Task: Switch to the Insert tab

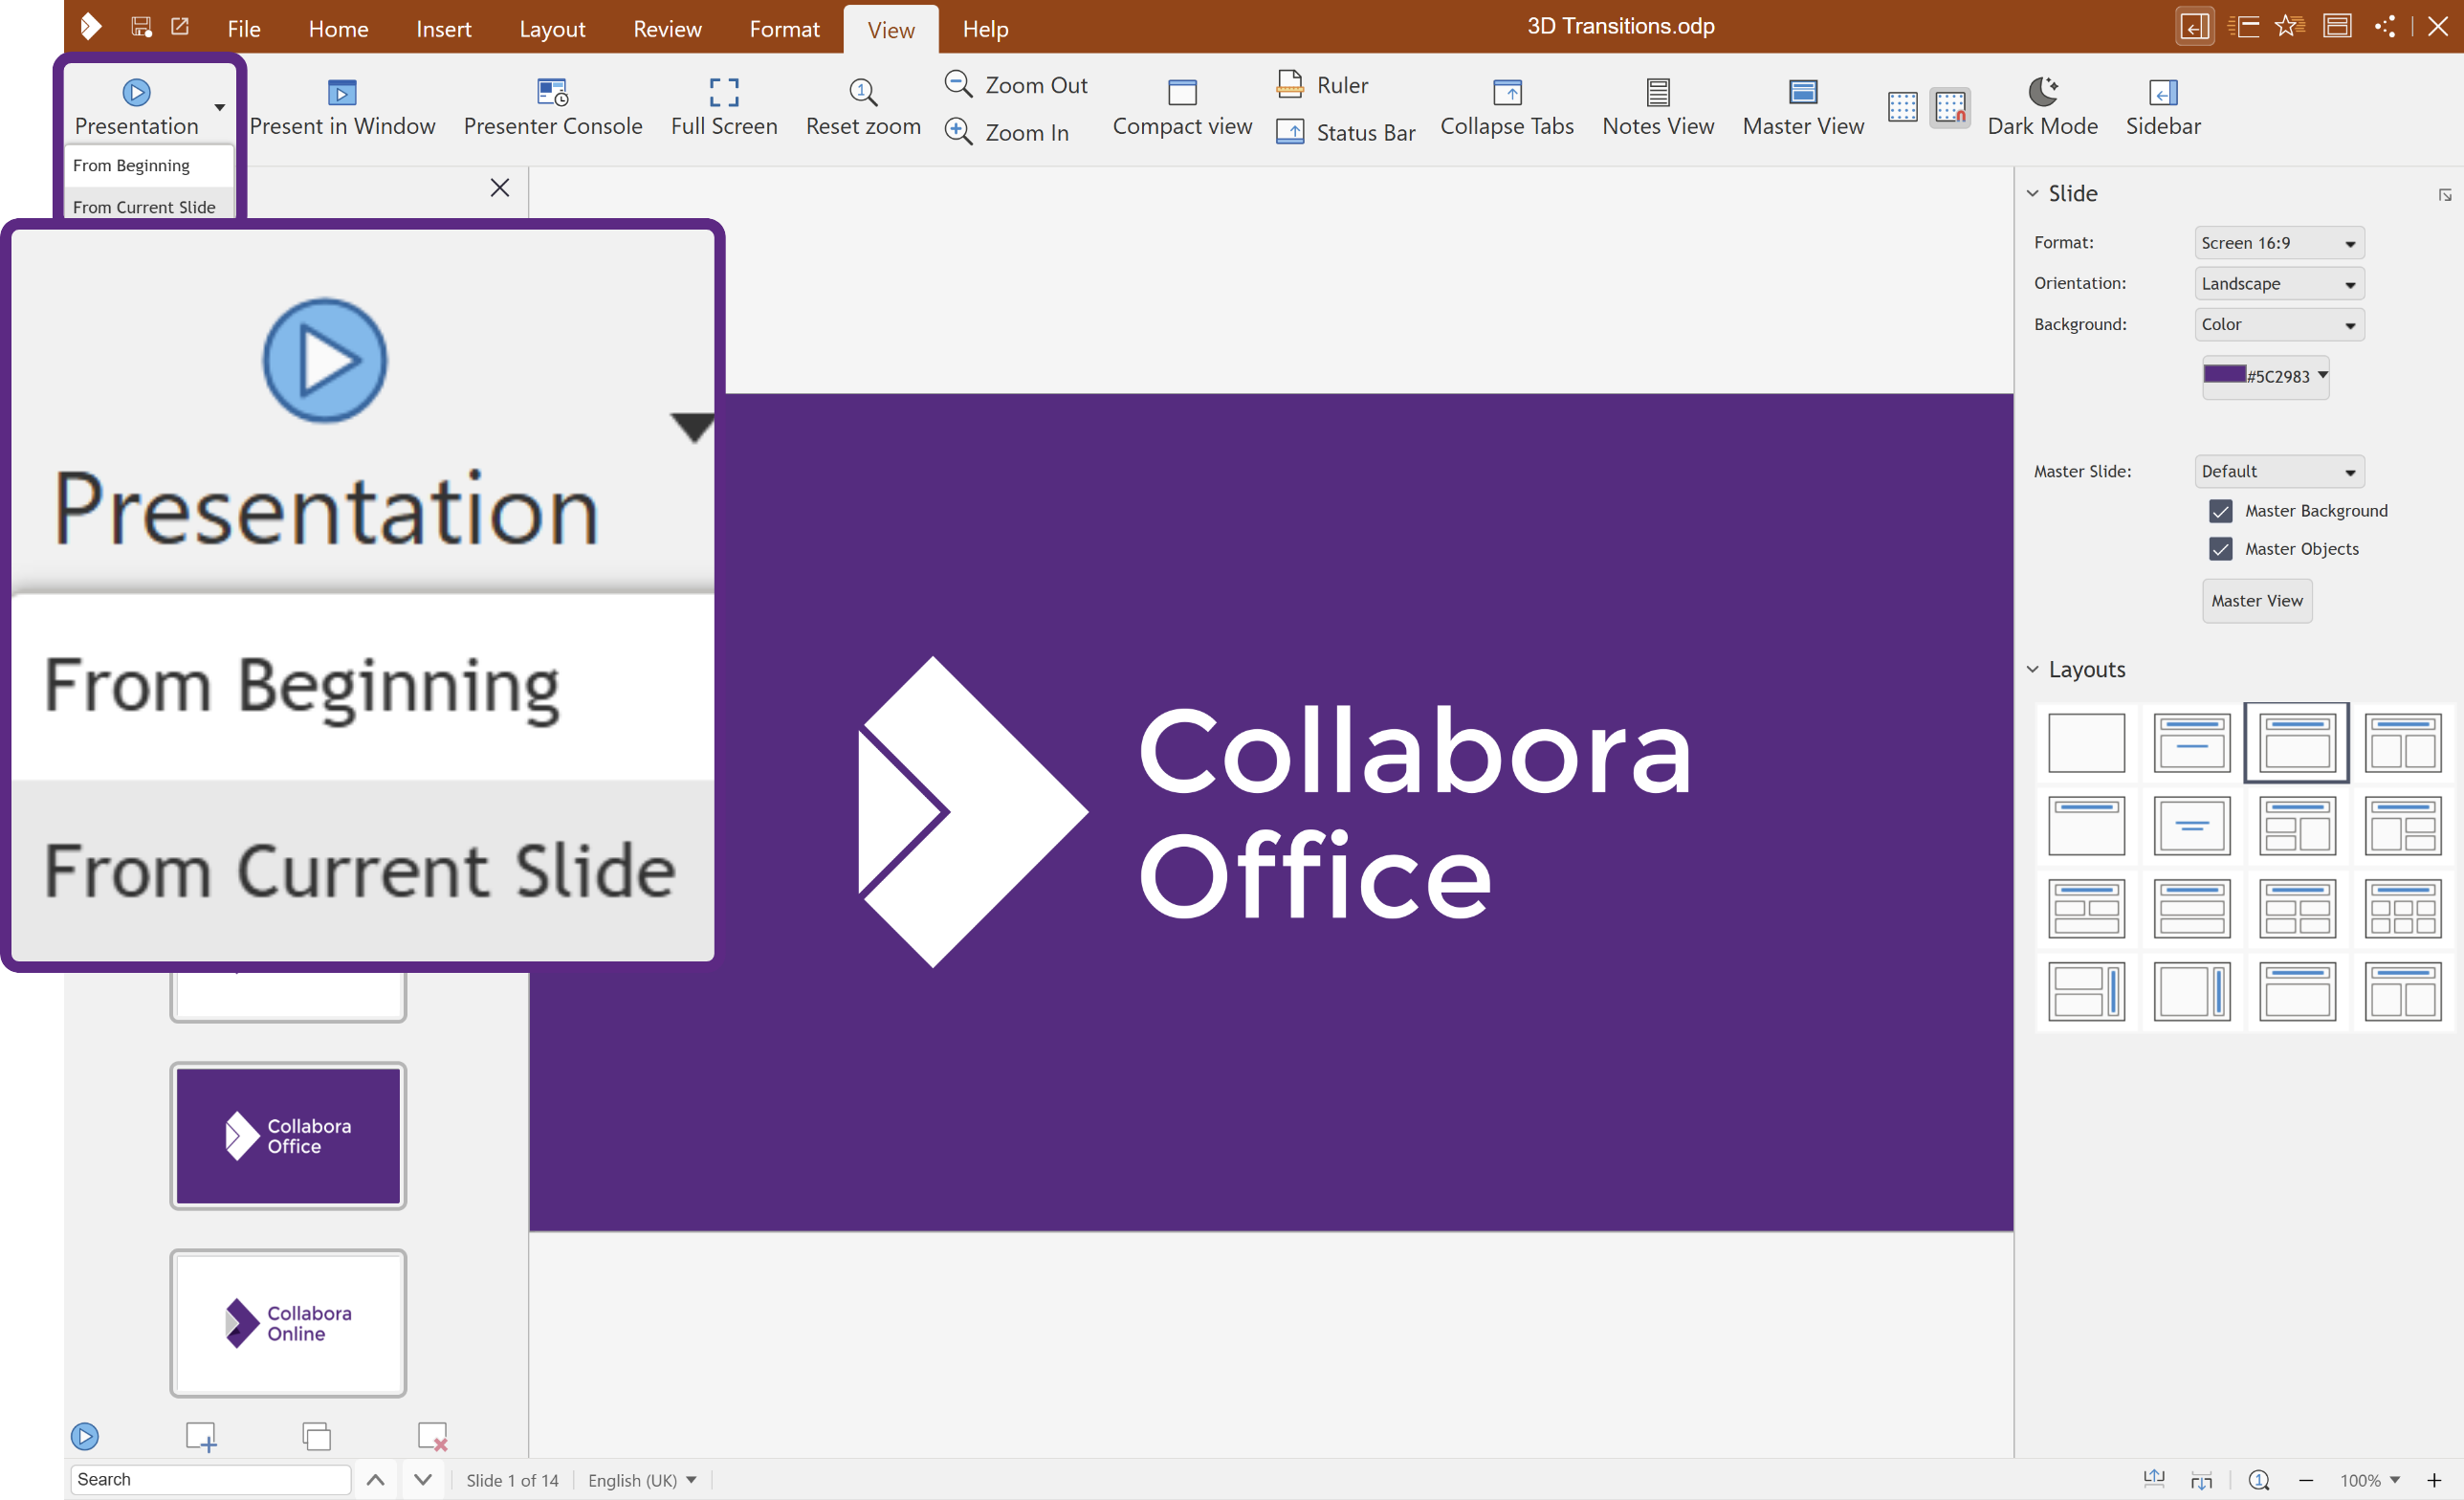Action: 443,29
